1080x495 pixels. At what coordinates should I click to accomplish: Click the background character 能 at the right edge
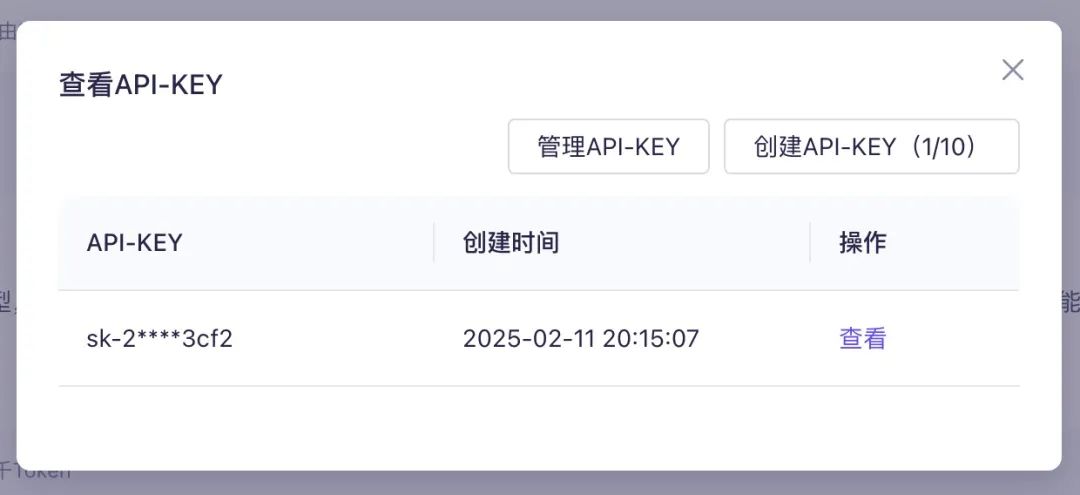(1070, 300)
